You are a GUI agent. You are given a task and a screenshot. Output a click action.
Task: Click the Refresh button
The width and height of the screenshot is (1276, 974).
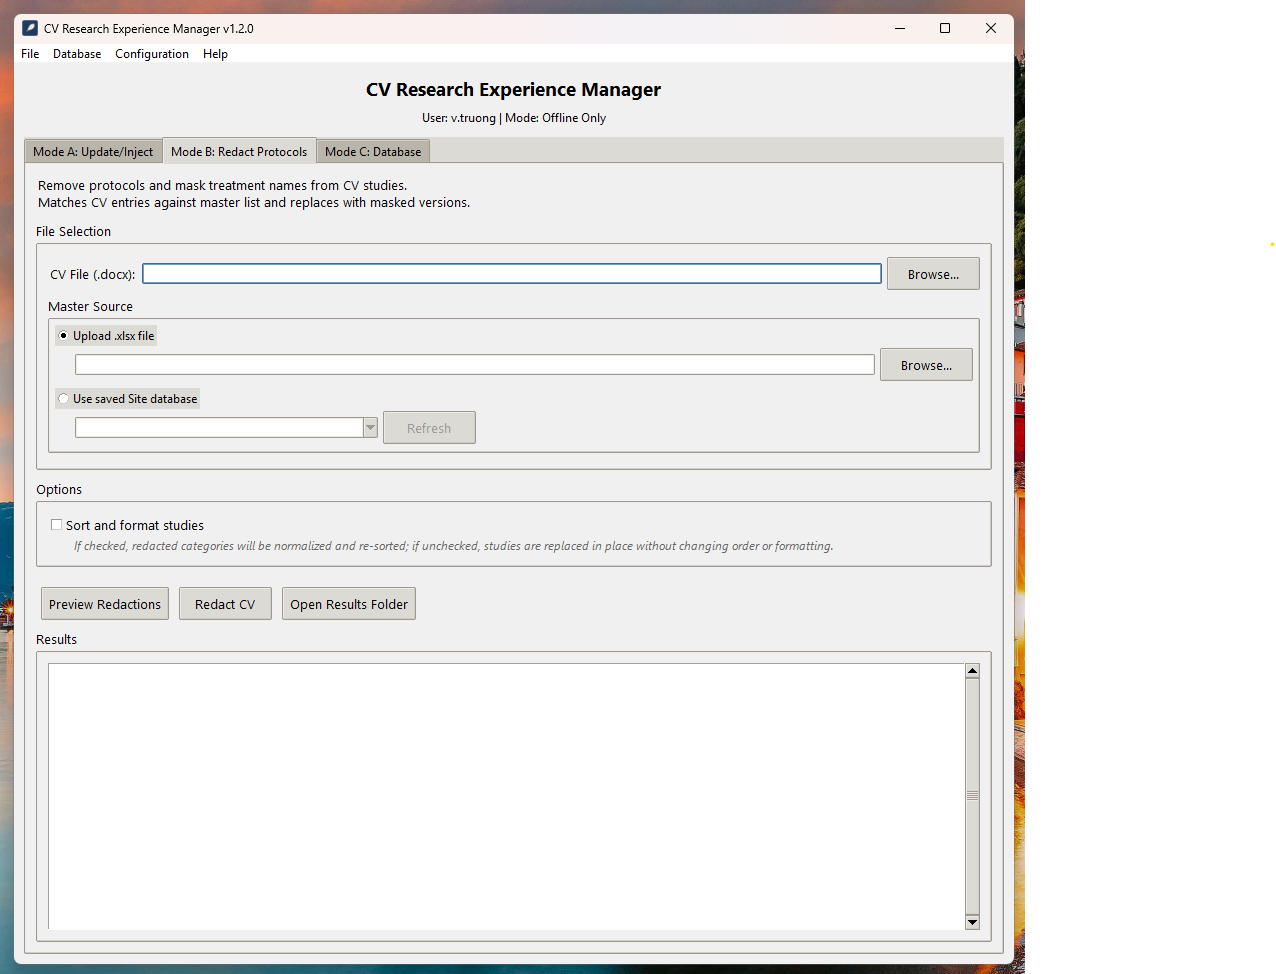[x=429, y=428]
